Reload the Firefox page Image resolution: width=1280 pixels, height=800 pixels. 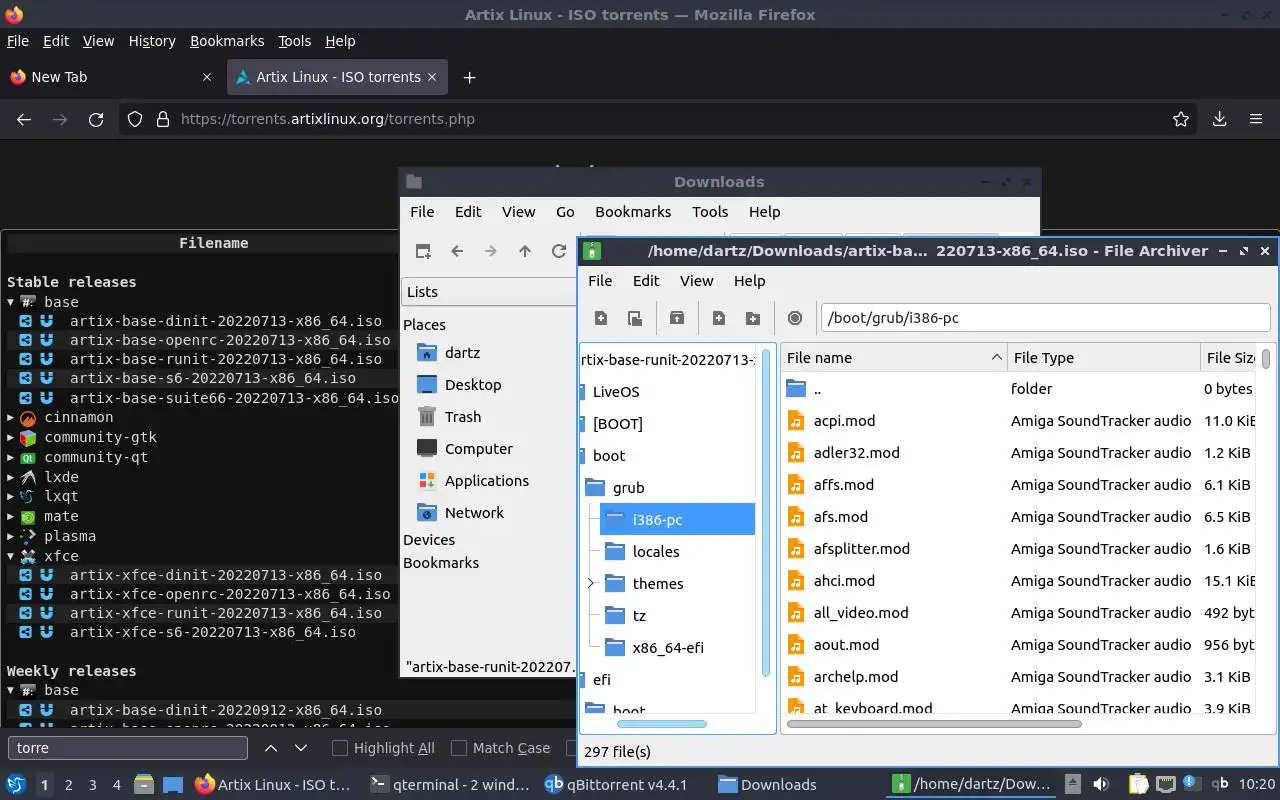96,119
